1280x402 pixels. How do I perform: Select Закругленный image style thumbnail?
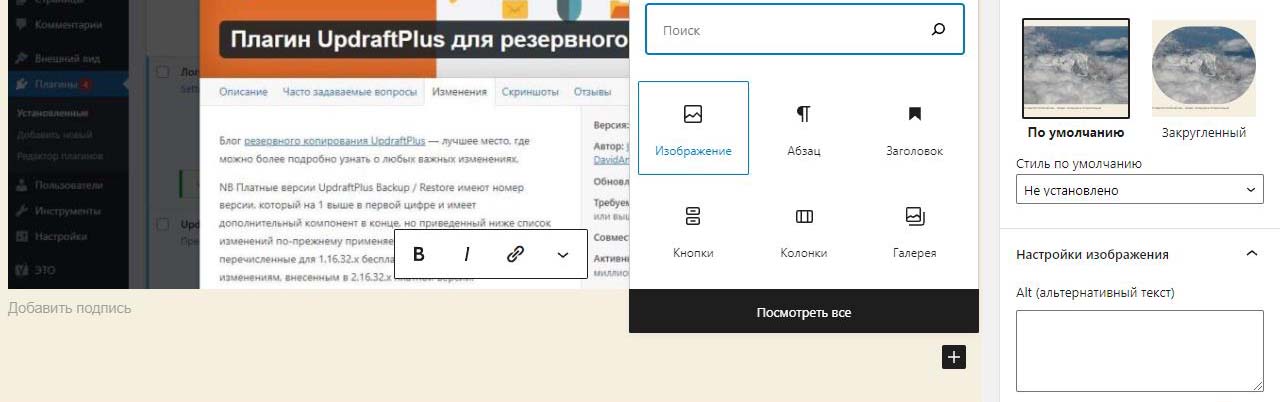(1203, 69)
